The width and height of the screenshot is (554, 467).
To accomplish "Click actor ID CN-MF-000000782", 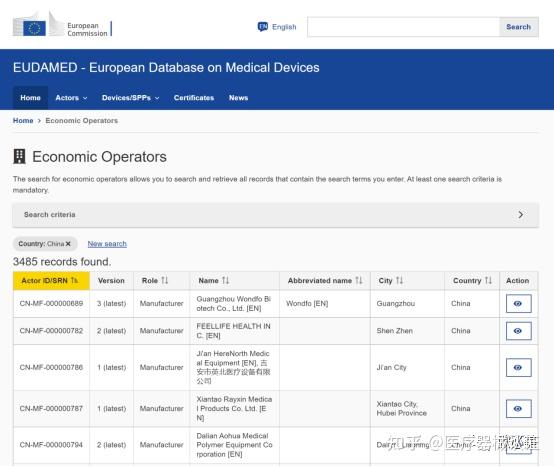I will (x=51, y=331).
